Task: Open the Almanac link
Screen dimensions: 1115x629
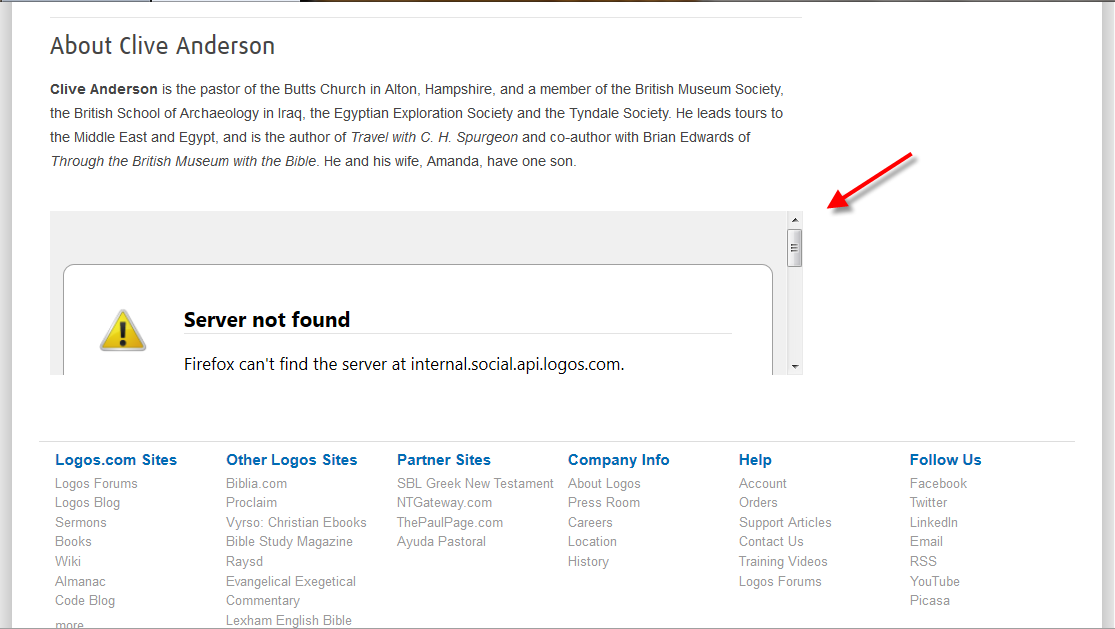Action: pyautogui.click(x=80, y=581)
